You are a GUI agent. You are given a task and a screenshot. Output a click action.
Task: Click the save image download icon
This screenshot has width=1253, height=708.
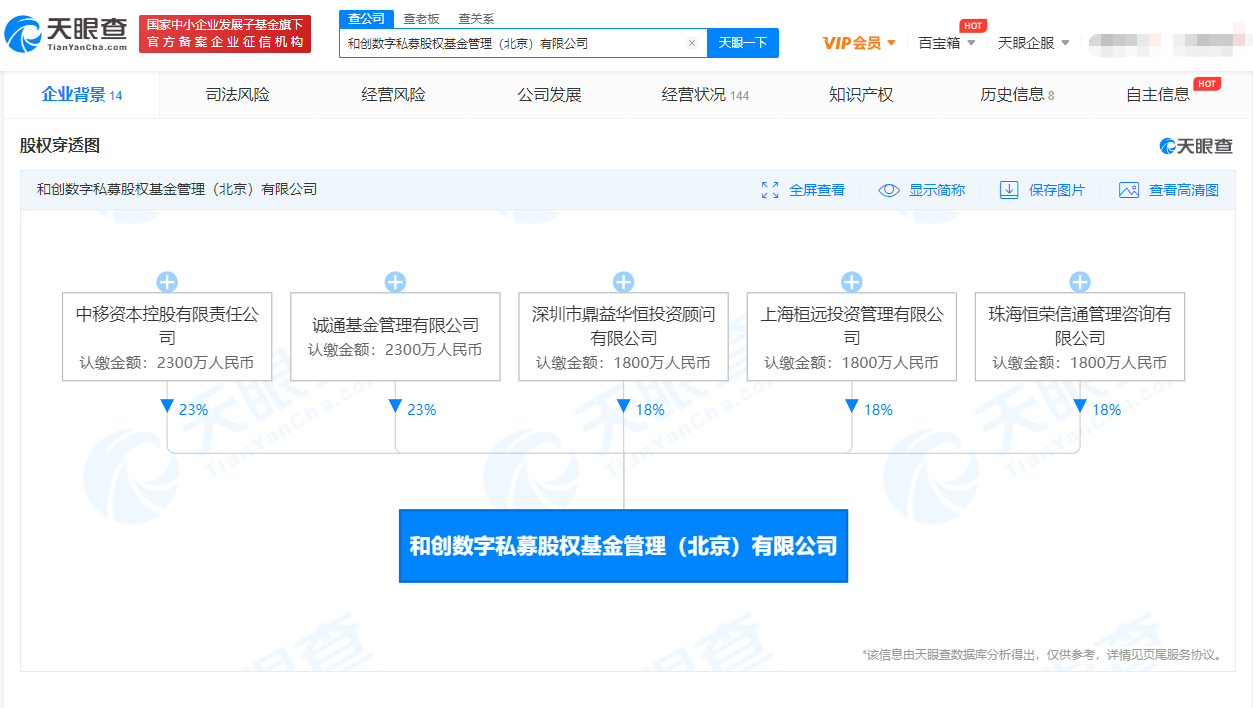click(1009, 190)
